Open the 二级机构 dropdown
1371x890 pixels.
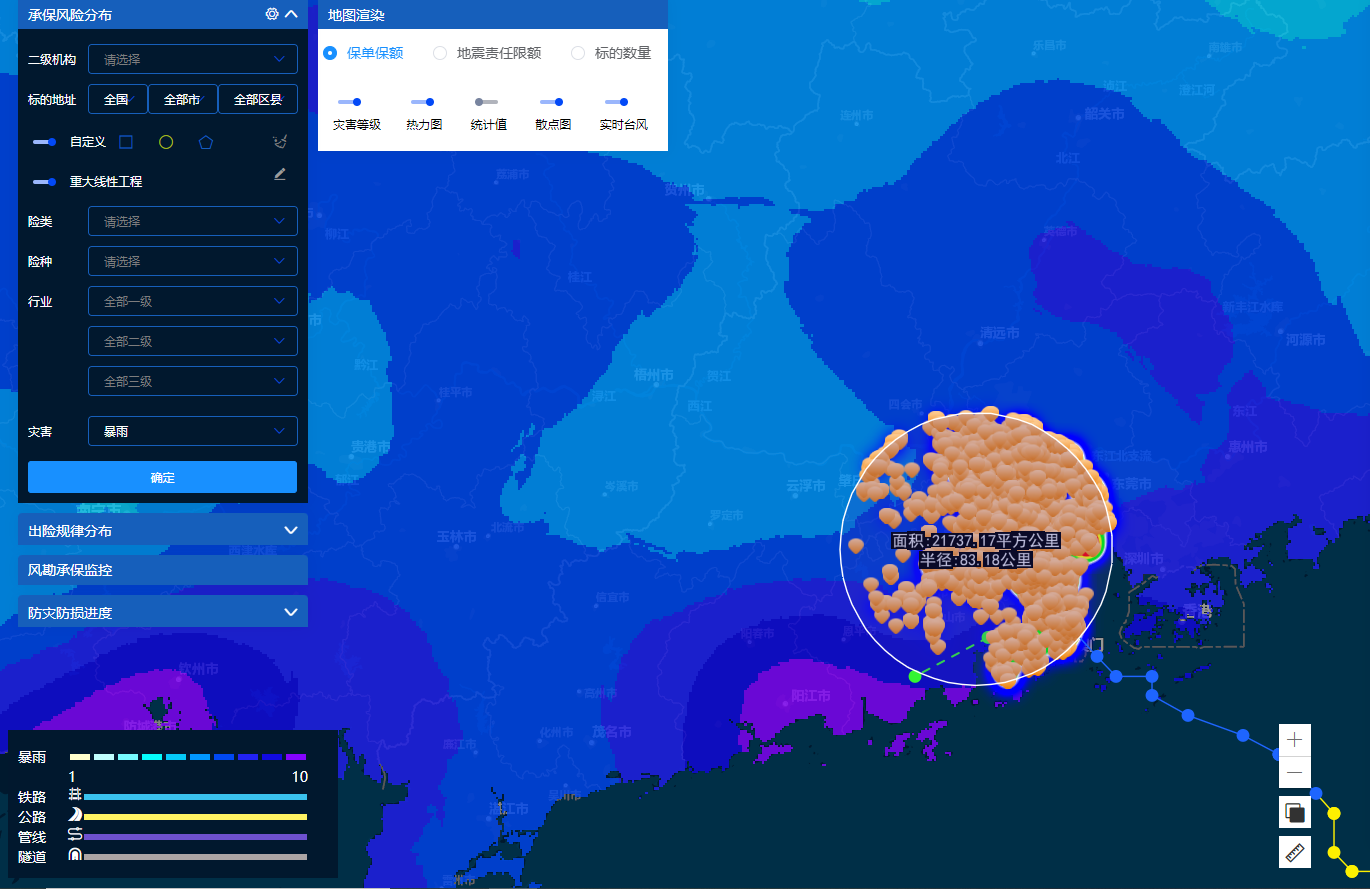pos(193,59)
